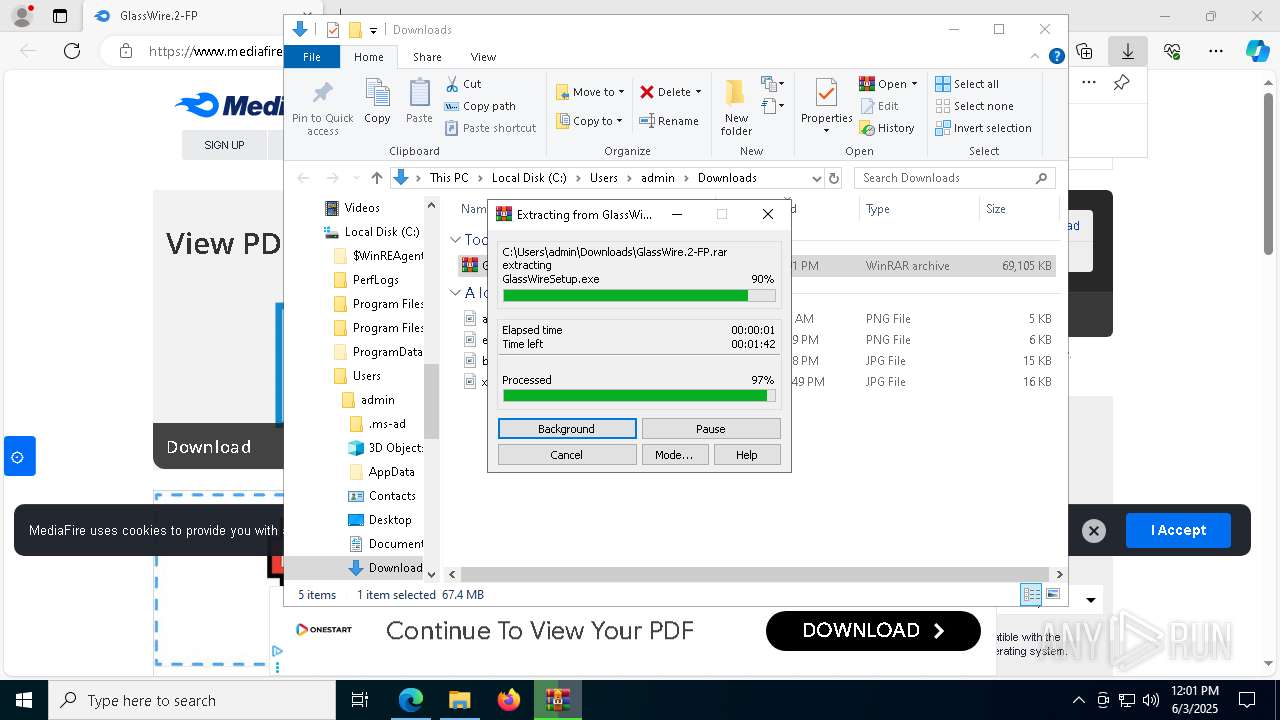Screen dimensions: 1280x720
Task: Click Mode... button in WinRAR dialog
Action: pyautogui.click(x=674, y=454)
